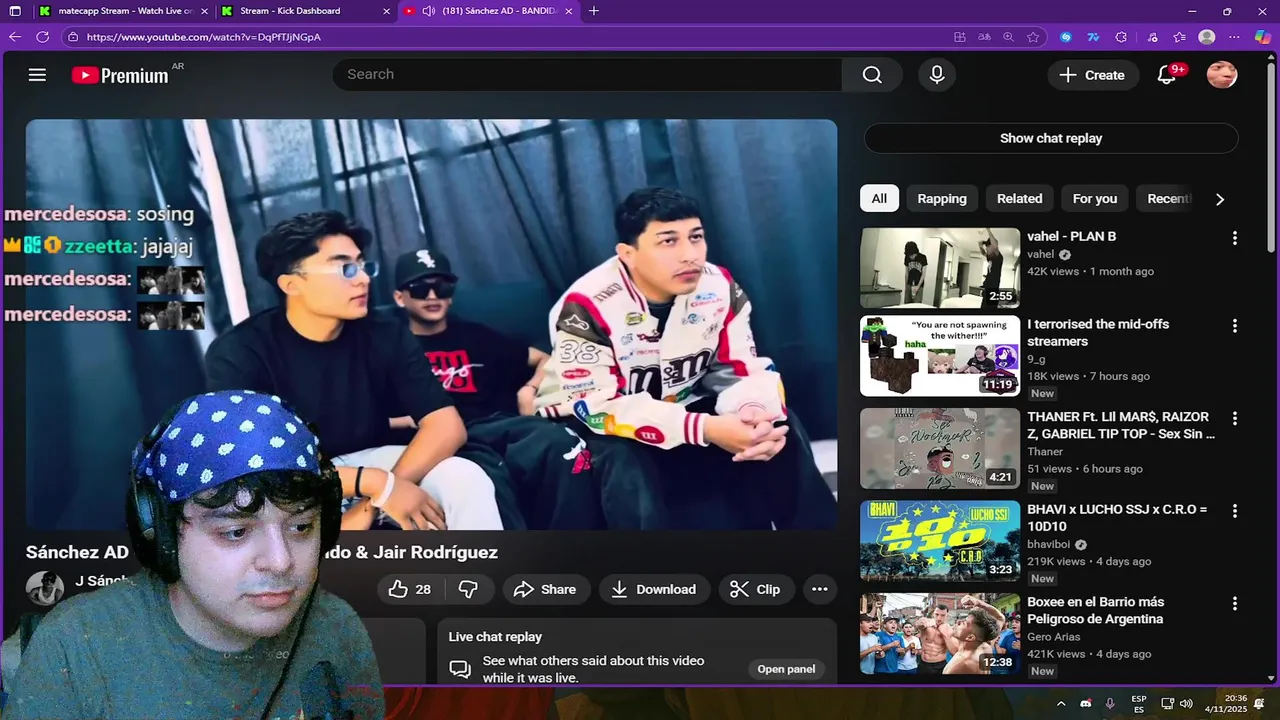Screen dimensions: 1280x720
Task: Open the YouTube account avatar menu
Action: tap(1222, 75)
